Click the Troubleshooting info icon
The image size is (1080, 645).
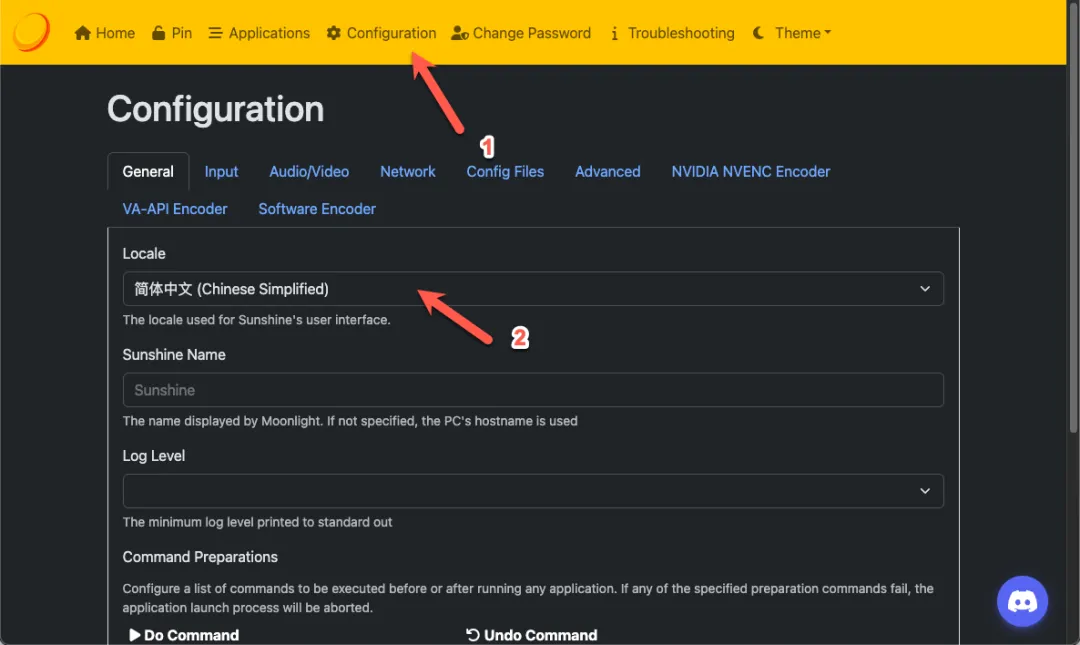click(x=614, y=33)
